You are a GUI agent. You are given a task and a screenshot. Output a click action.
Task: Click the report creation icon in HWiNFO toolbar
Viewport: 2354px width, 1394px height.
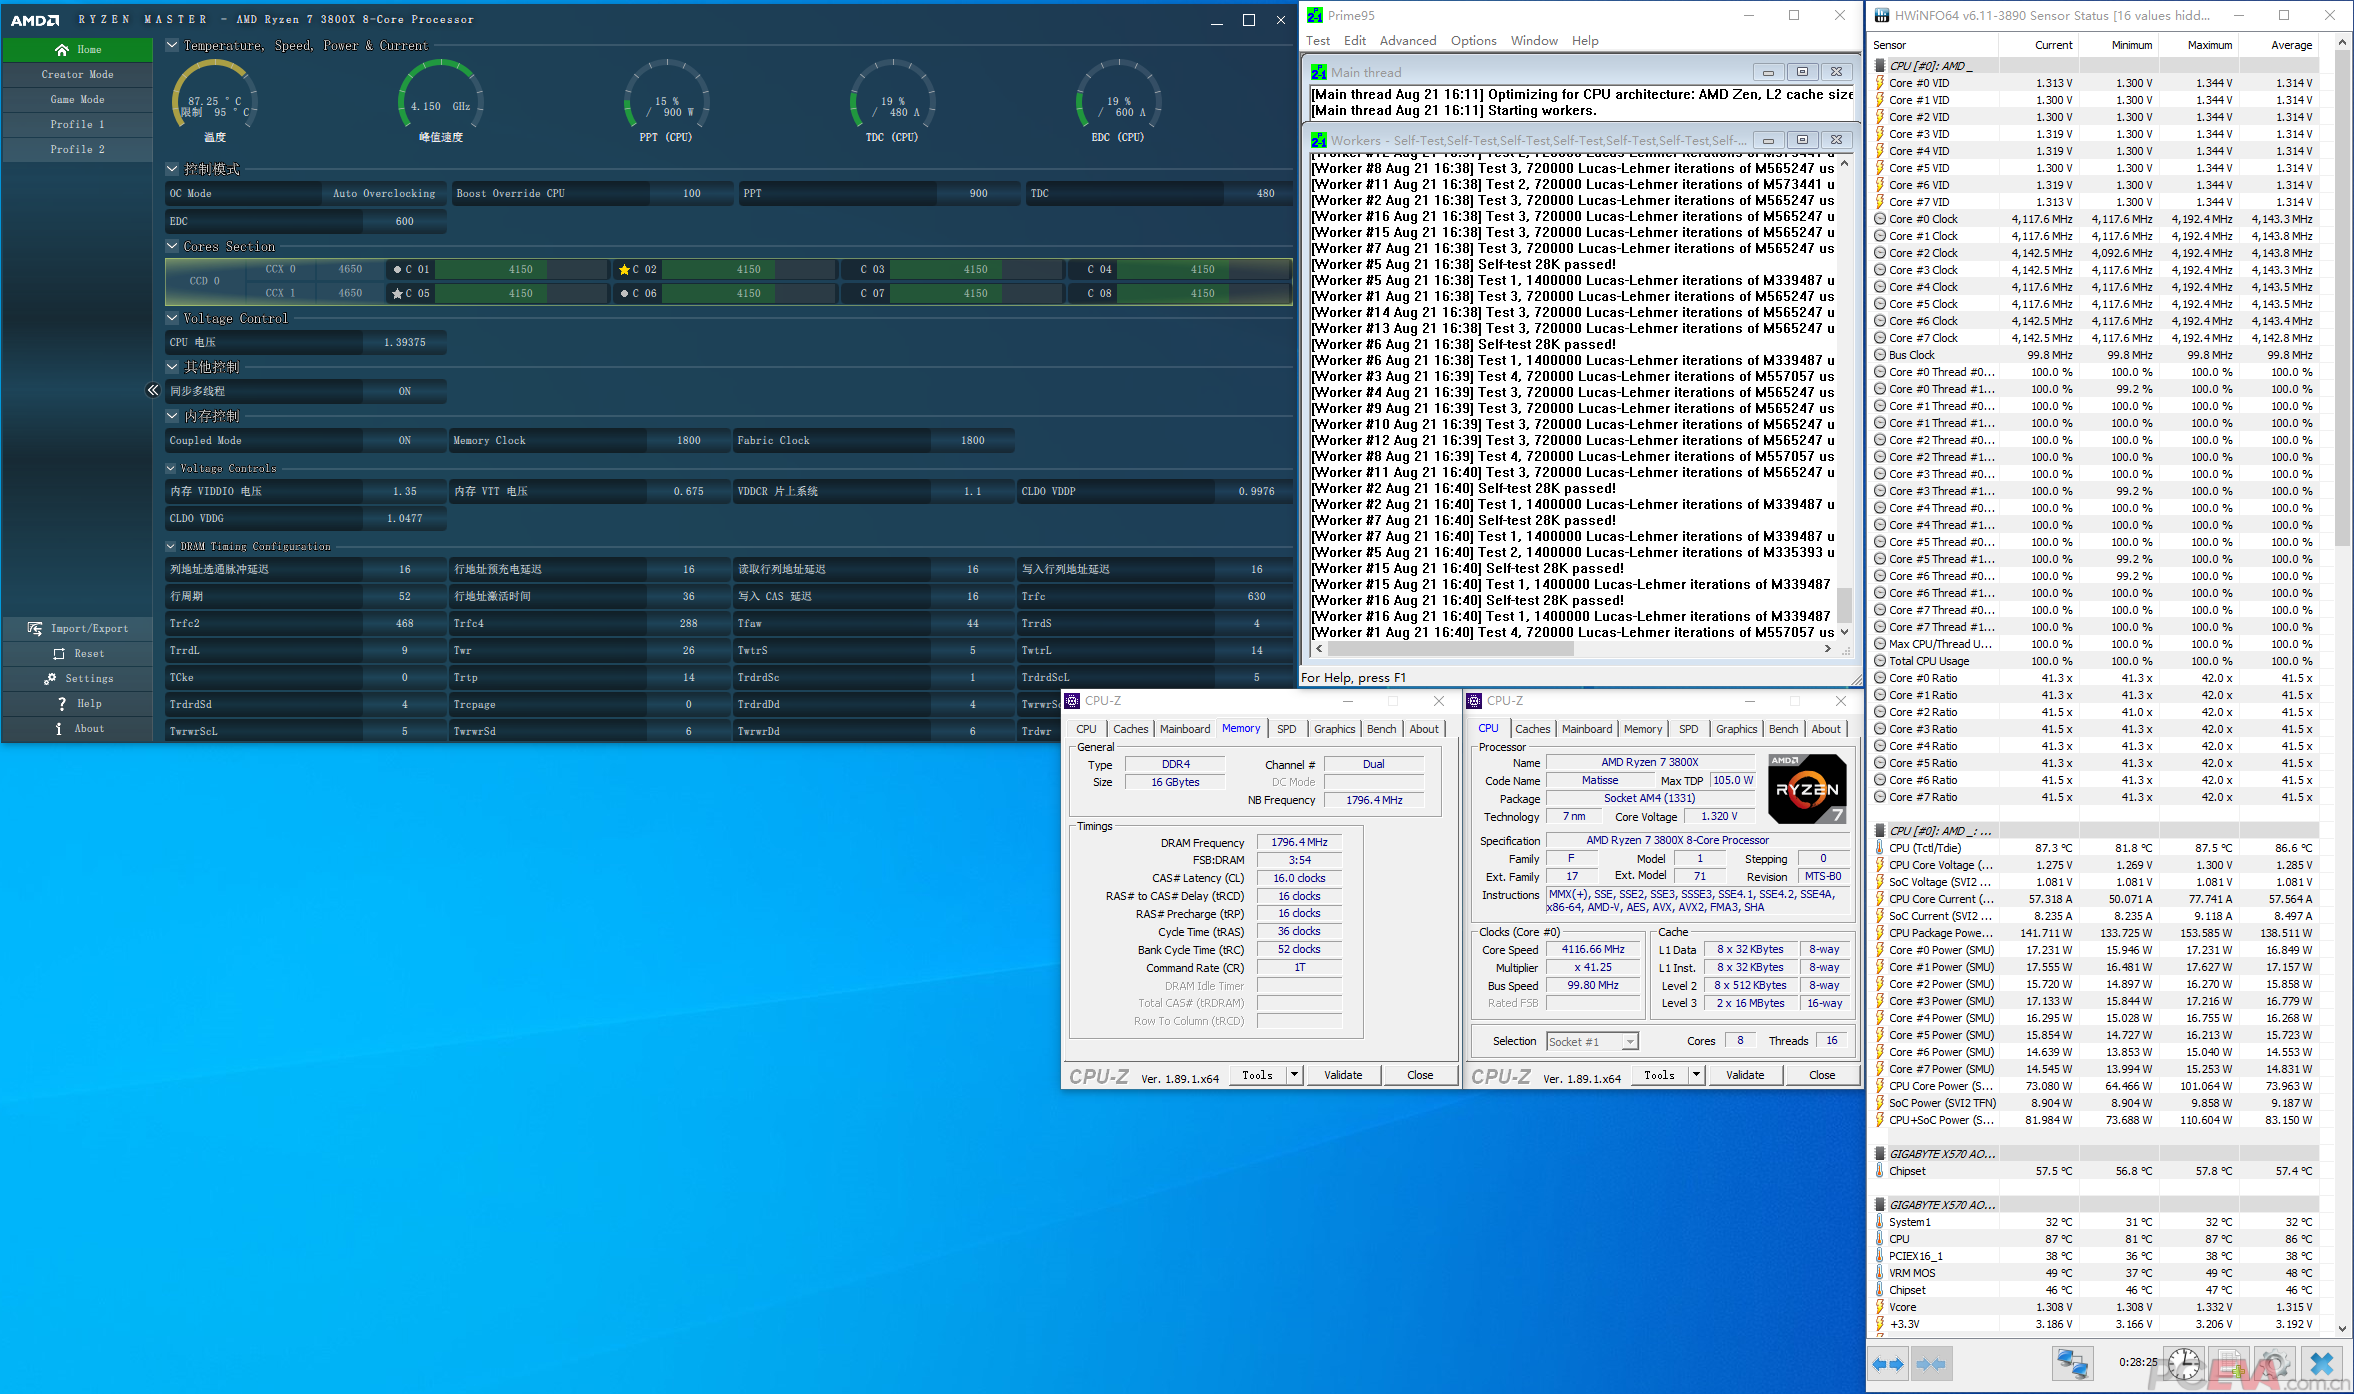point(2231,1363)
